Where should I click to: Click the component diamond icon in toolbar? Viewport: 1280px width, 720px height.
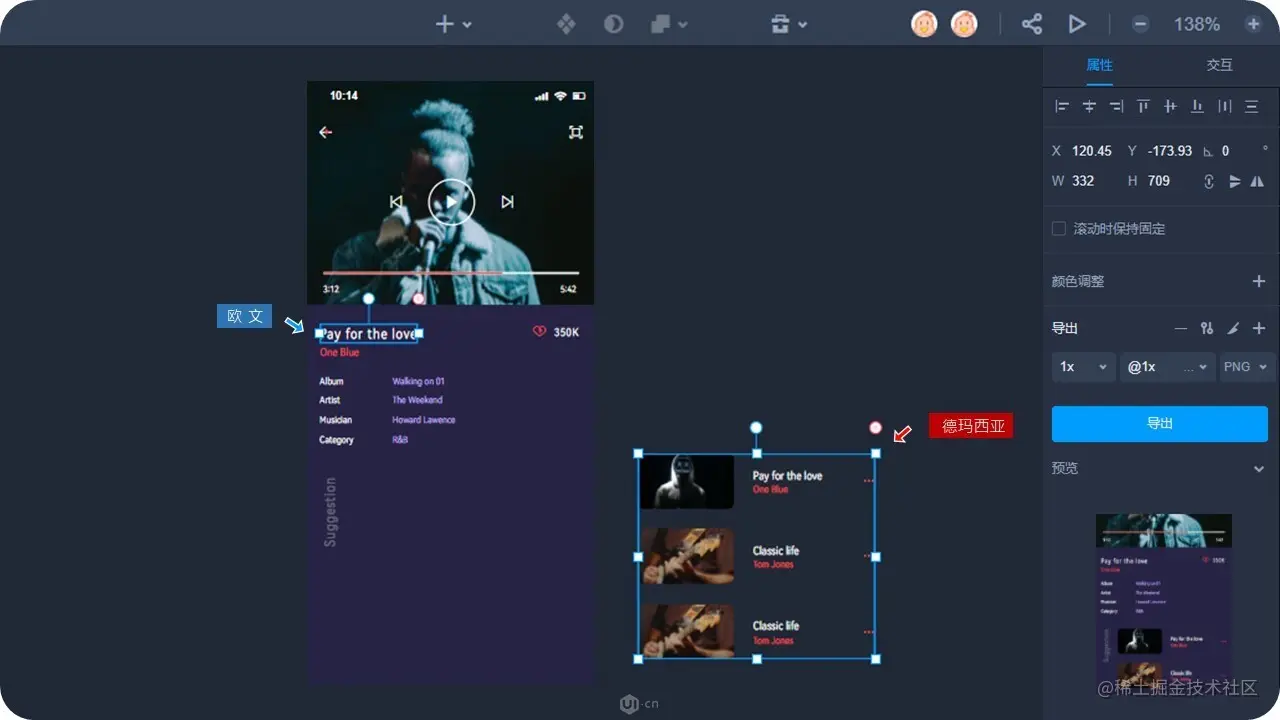tap(566, 24)
